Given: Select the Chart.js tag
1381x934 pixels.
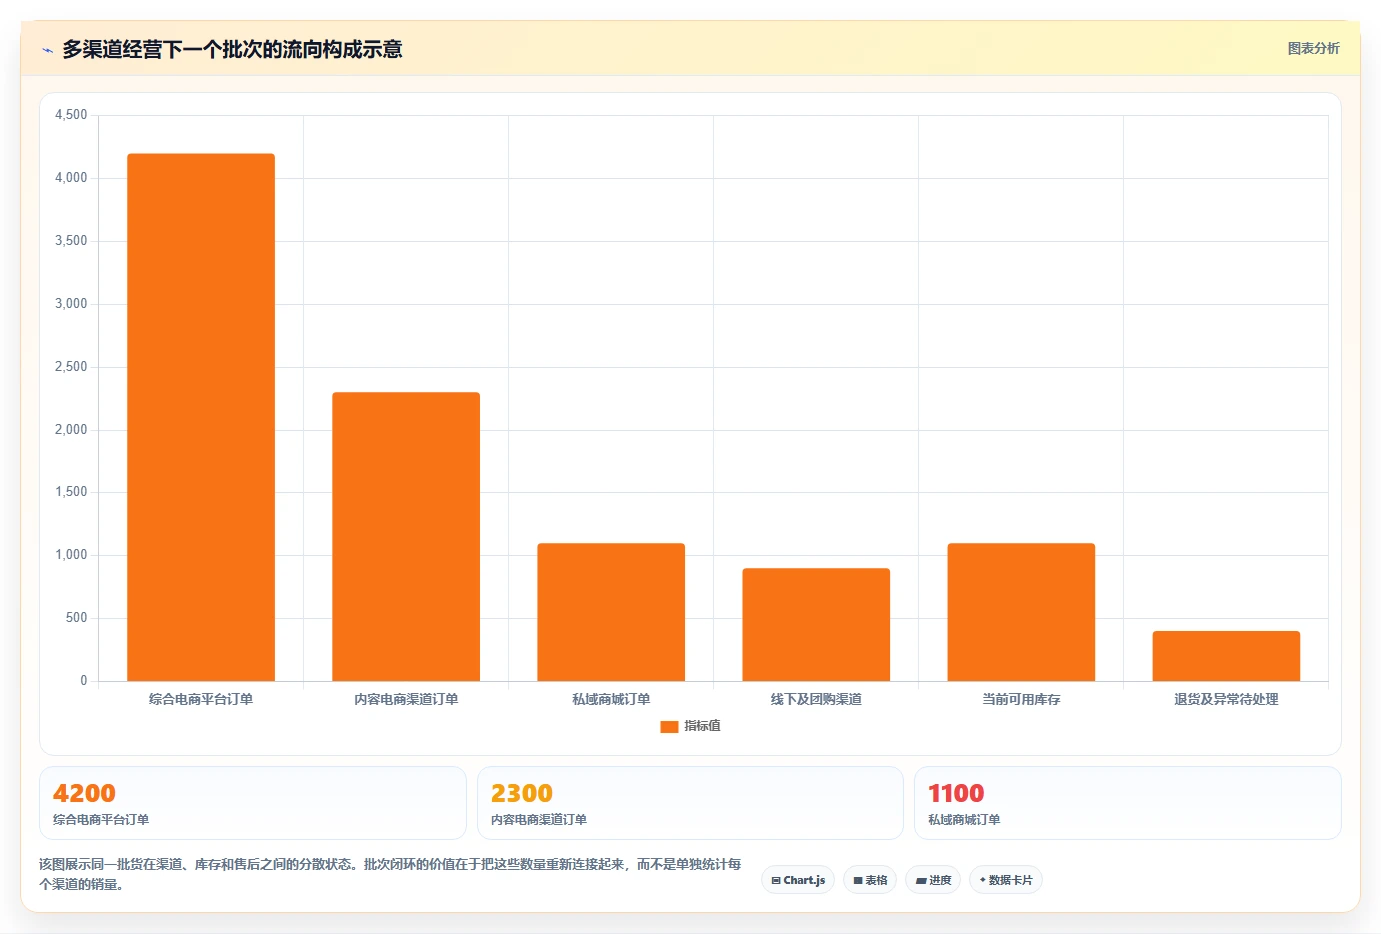Looking at the screenshot, I should (798, 880).
